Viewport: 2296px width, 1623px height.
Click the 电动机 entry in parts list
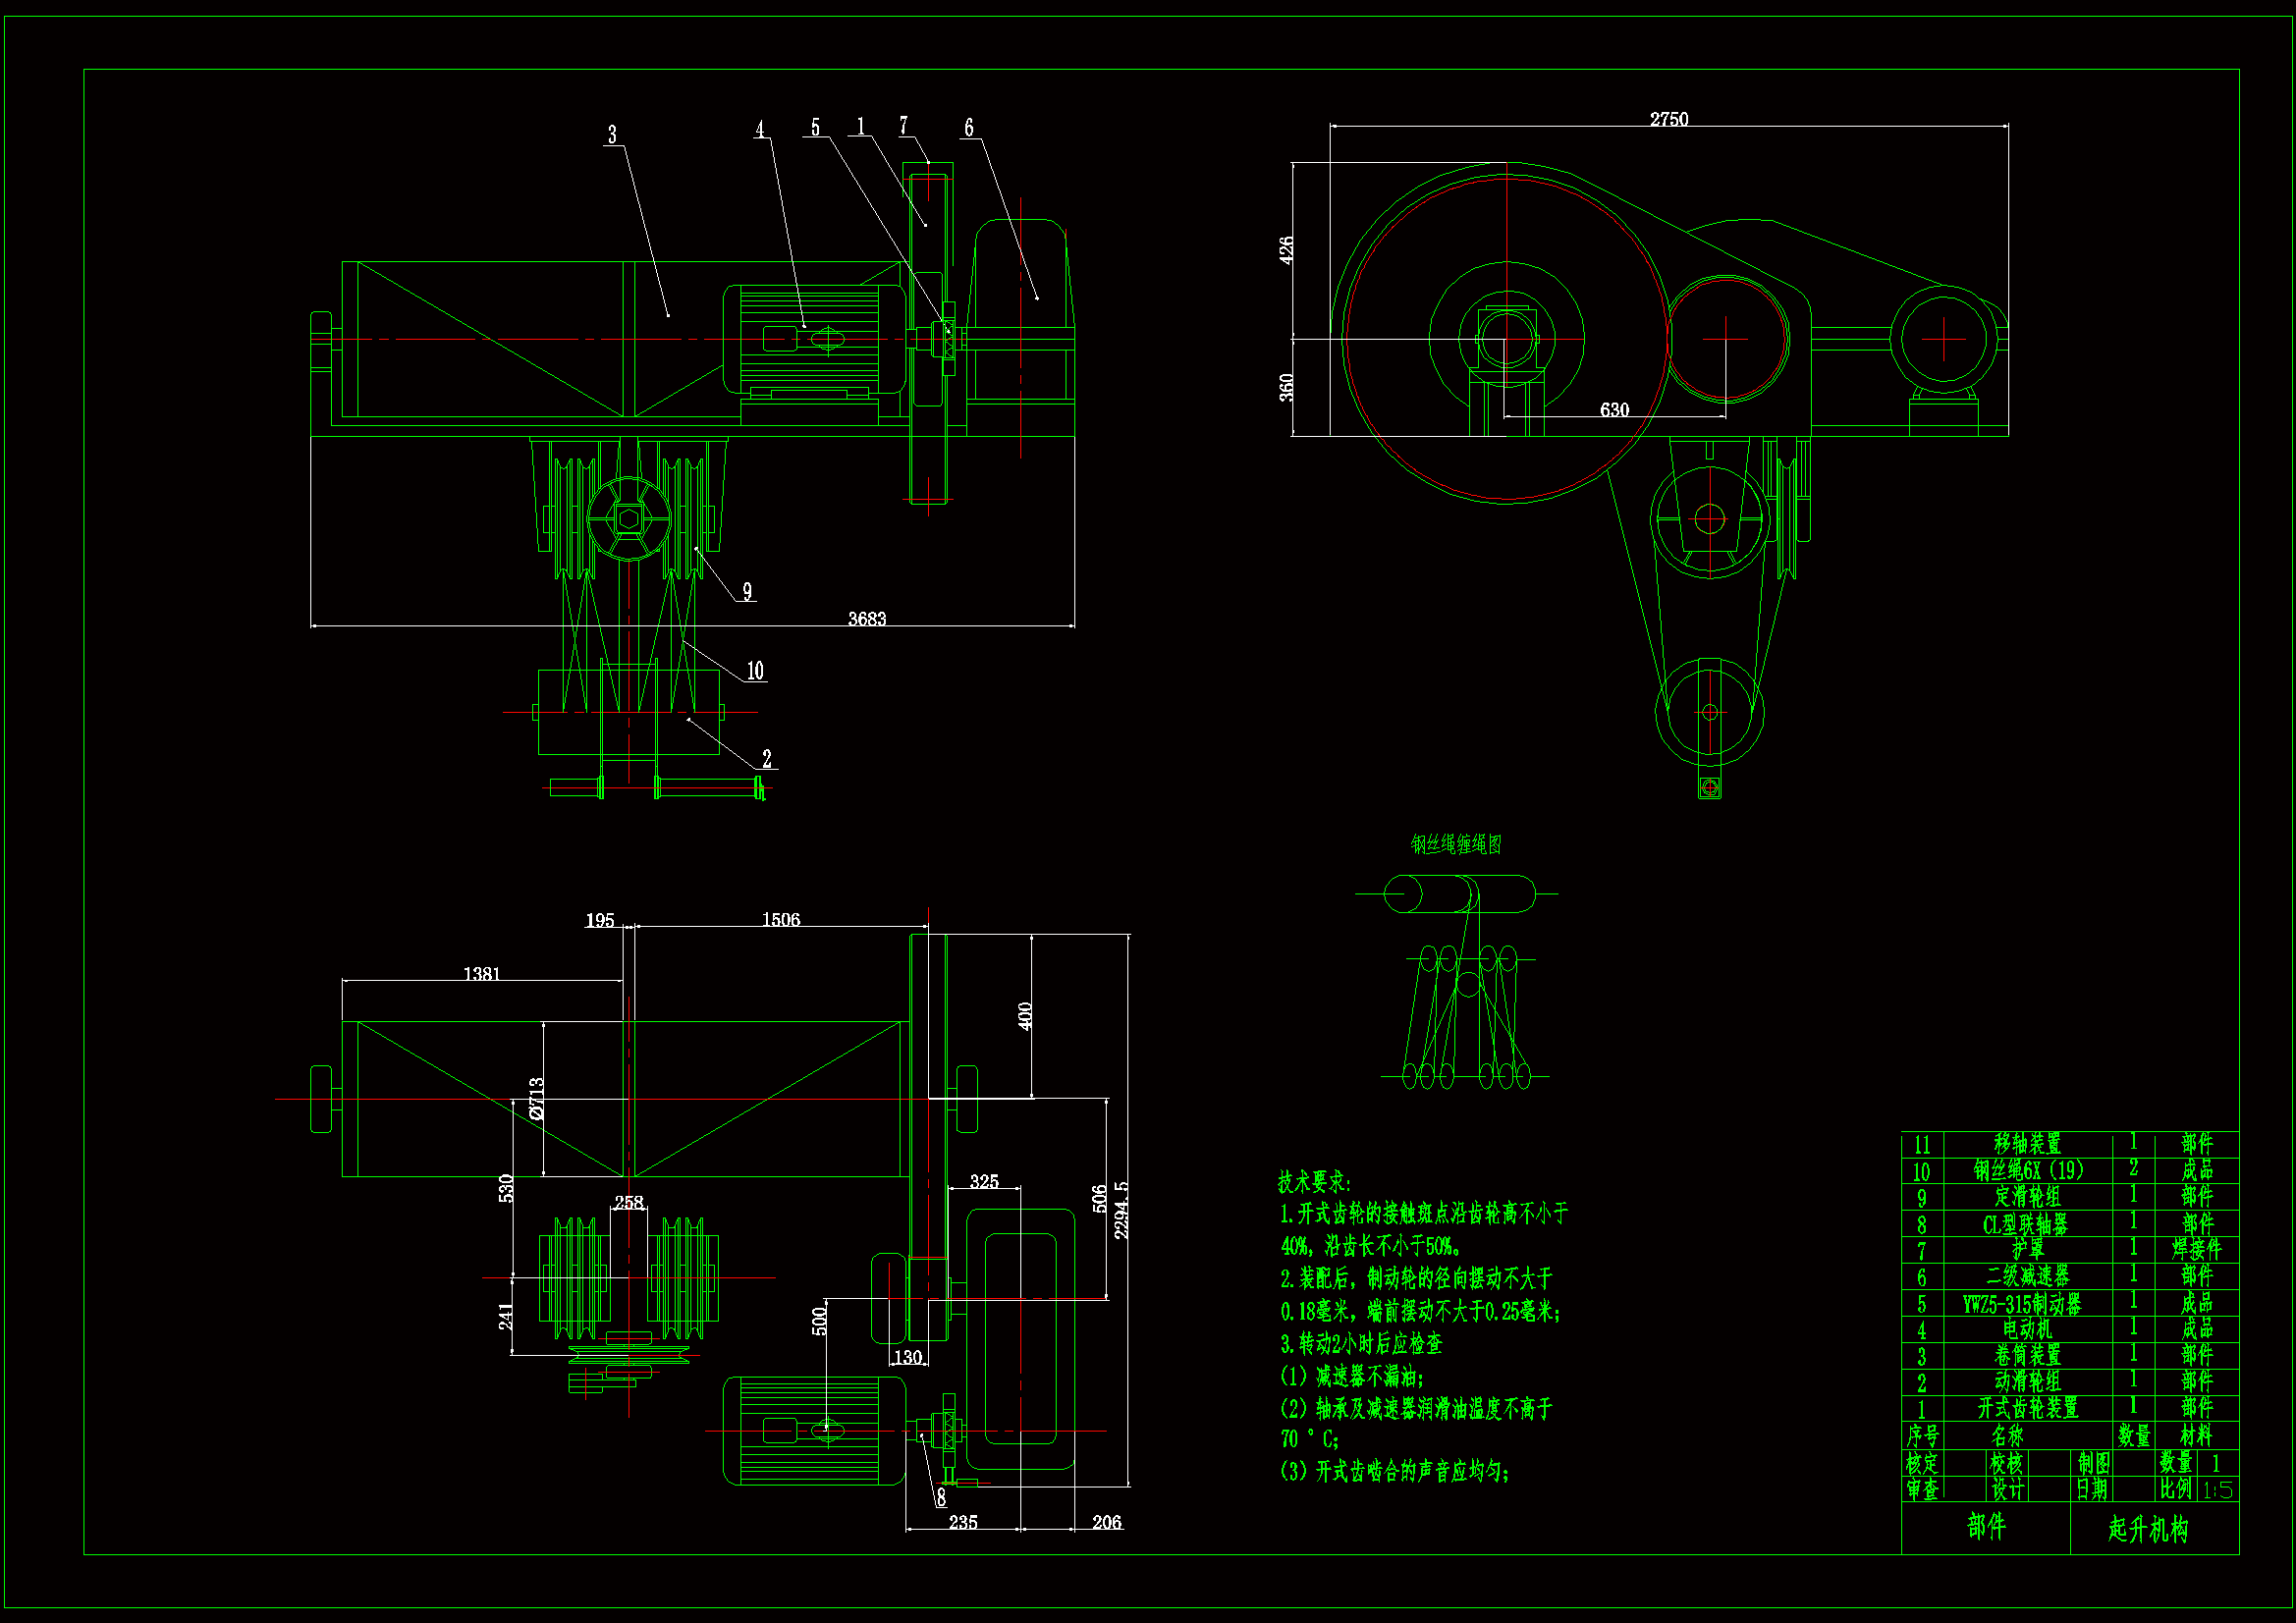click(x=2027, y=1329)
